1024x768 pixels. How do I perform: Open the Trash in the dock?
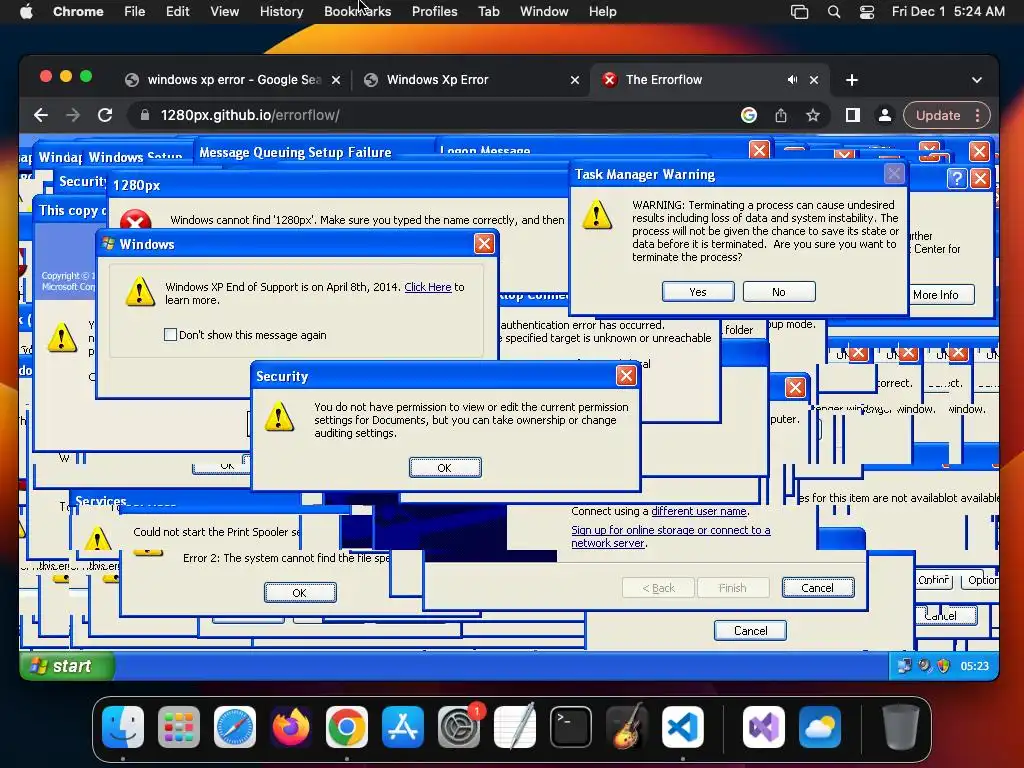901,727
